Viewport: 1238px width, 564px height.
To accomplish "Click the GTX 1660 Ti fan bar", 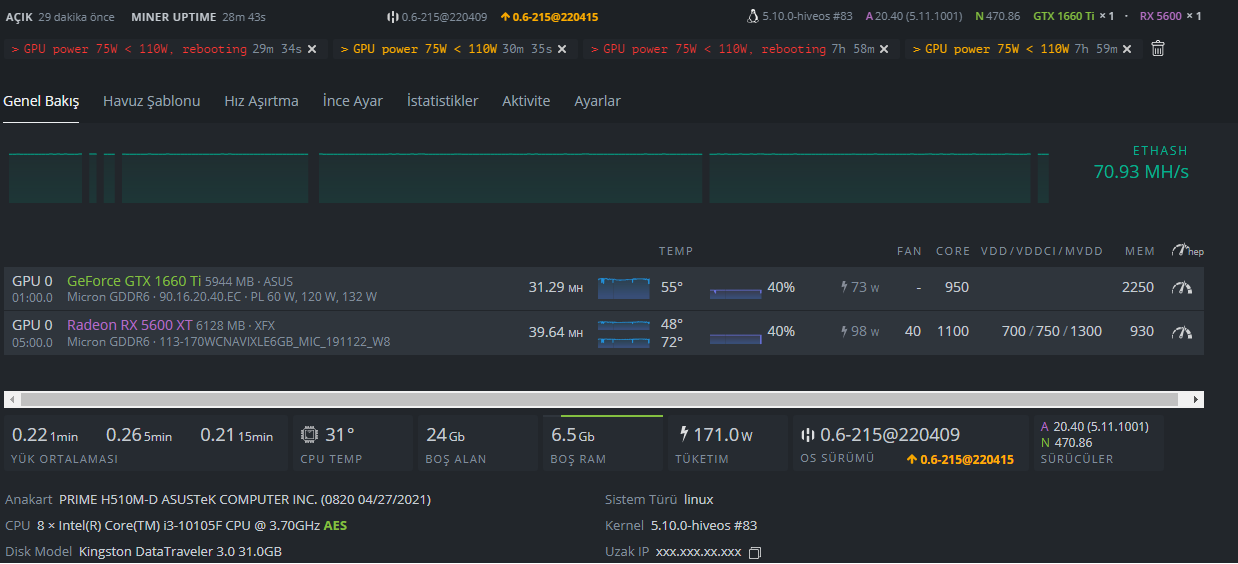I will click(x=736, y=293).
